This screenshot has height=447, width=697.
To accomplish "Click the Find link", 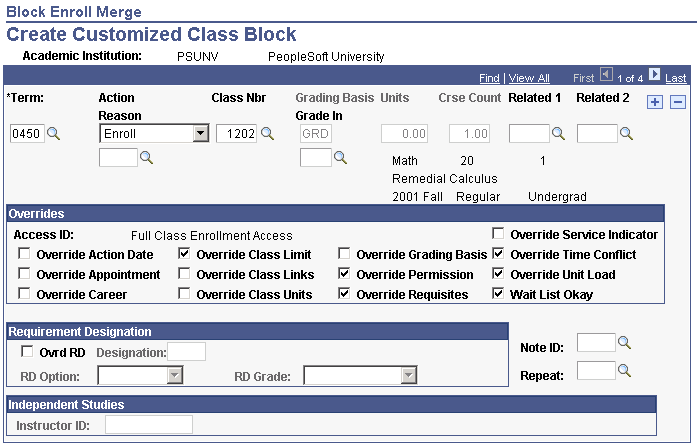I will (x=489, y=78).
